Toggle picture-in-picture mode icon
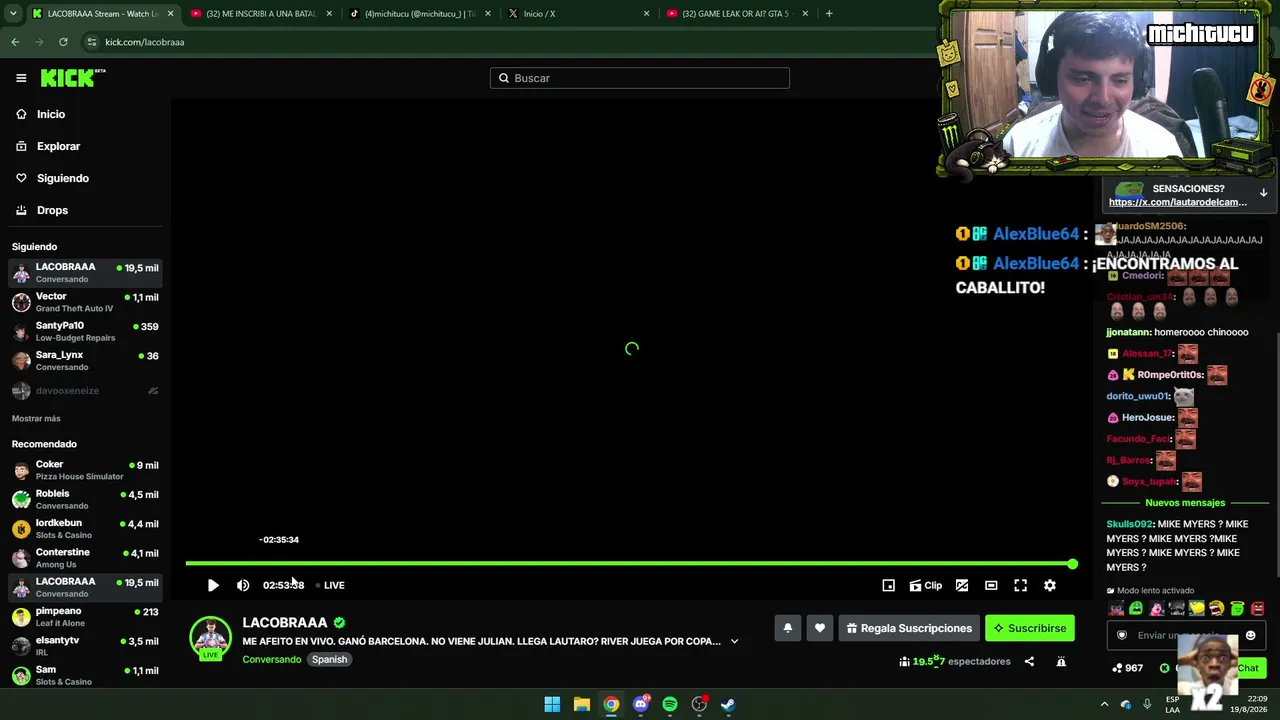This screenshot has width=1280, height=720. [x=962, y=586]
